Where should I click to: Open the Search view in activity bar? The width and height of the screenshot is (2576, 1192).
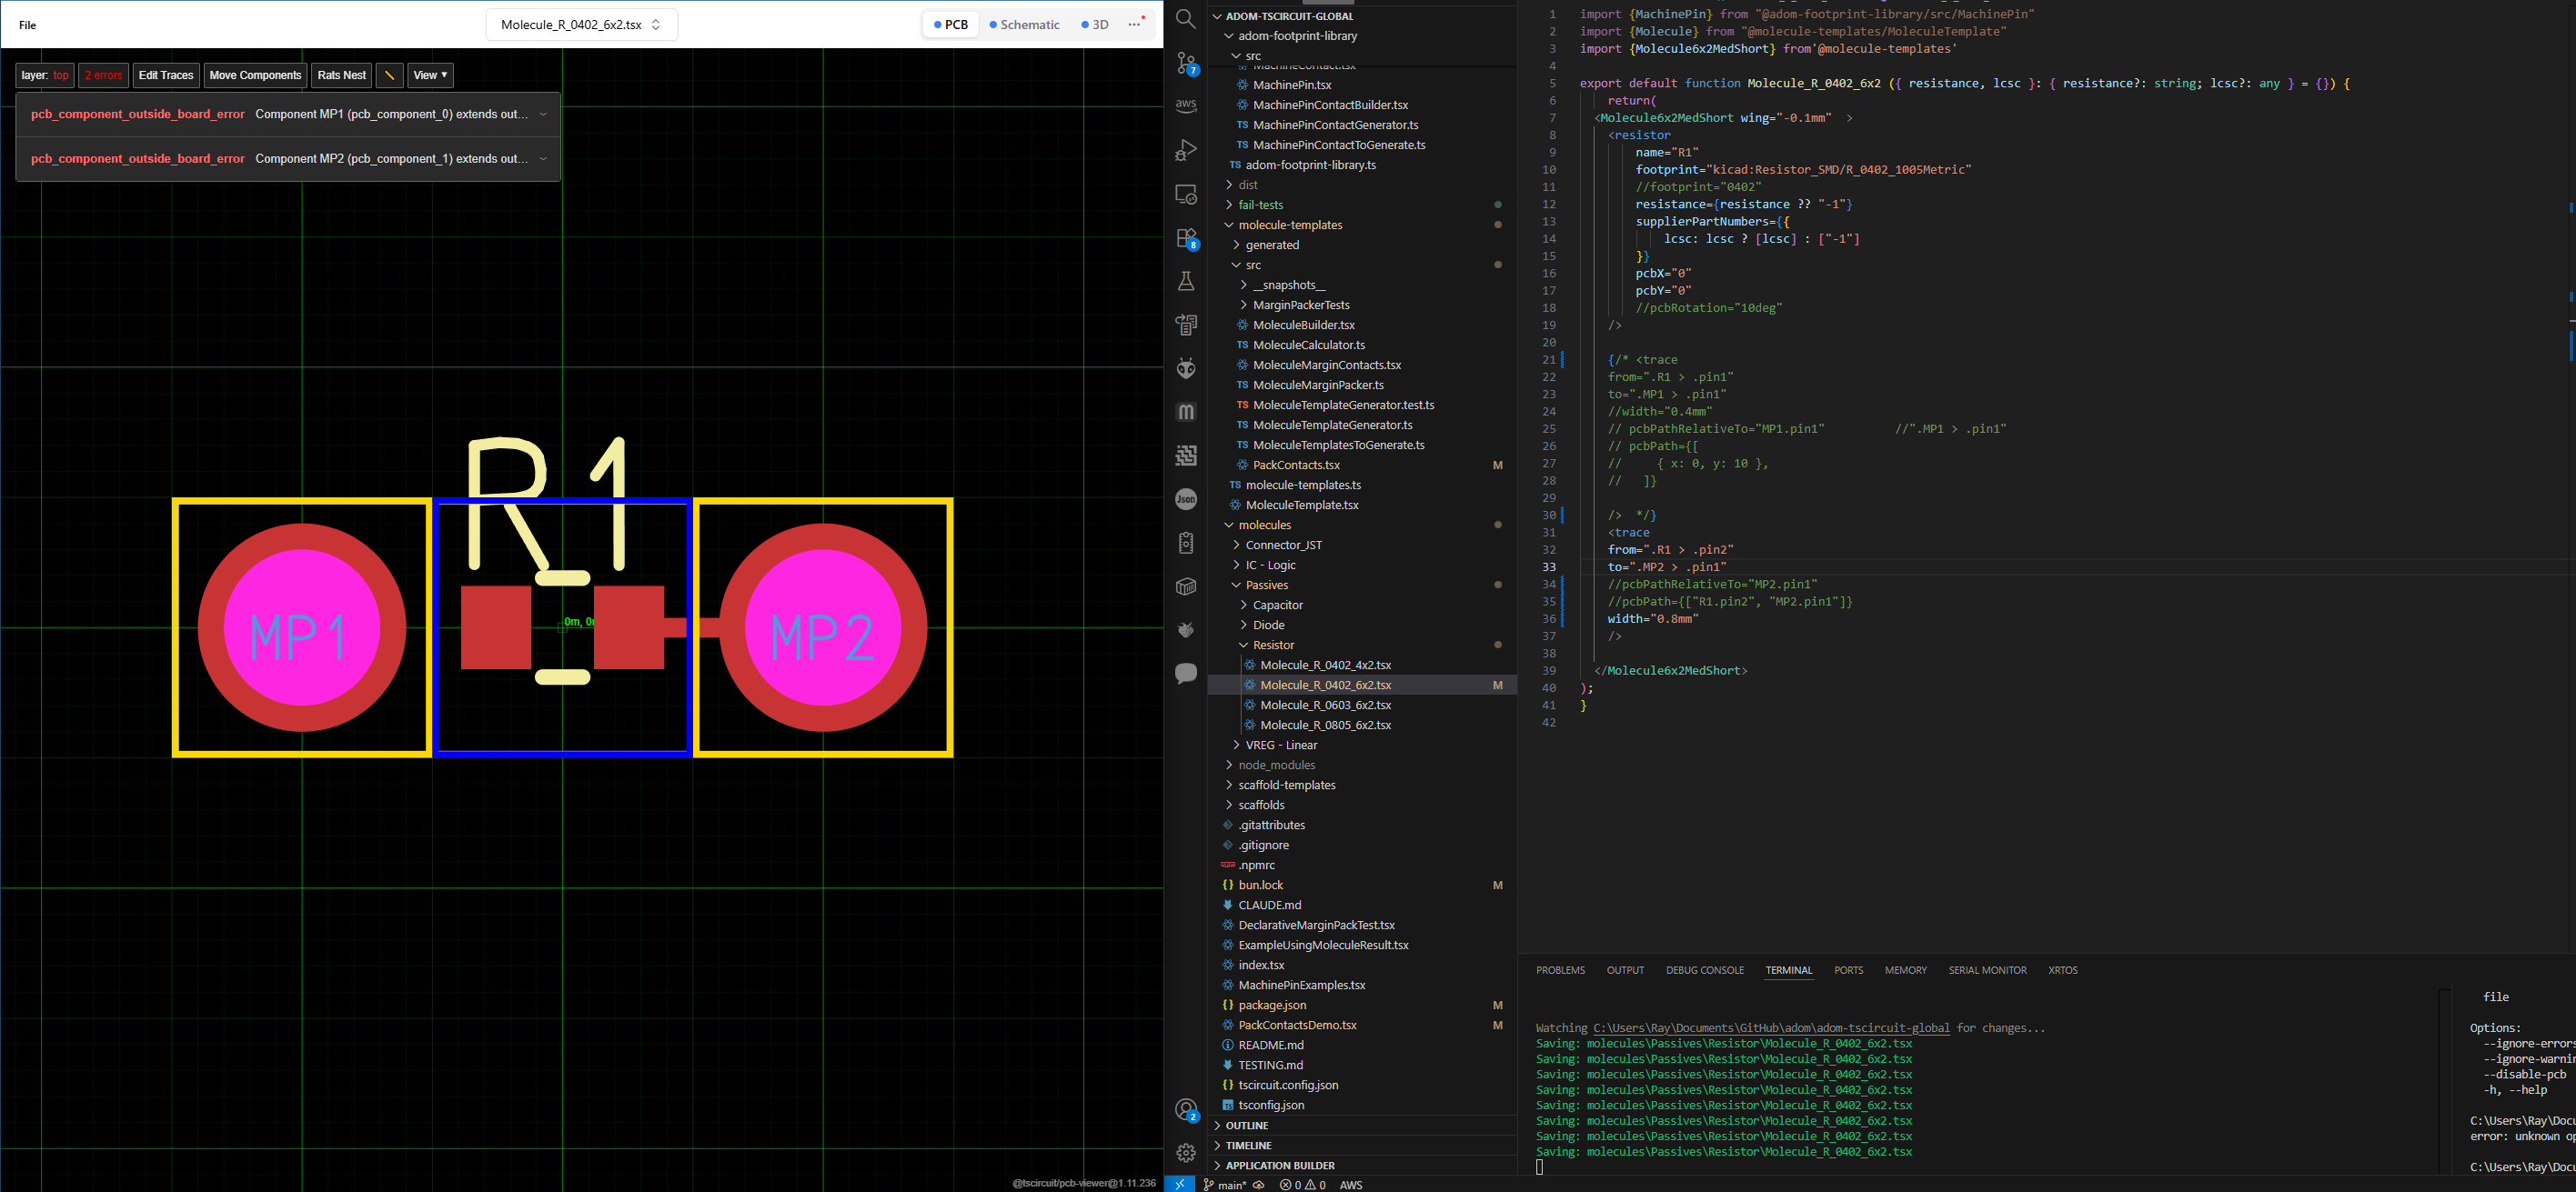1186,18
